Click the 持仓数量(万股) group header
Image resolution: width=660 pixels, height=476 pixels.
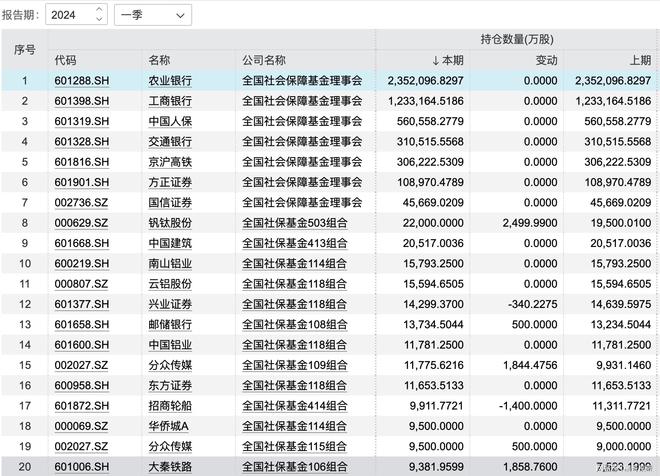click(517, 40)
